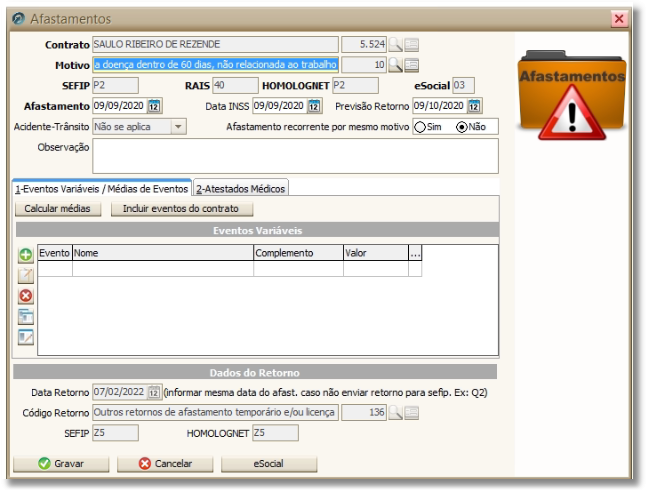The width and height of the screenshot is (647, 493).
Task: Click the red delete event icon
Action: click(x=26, y=296)
